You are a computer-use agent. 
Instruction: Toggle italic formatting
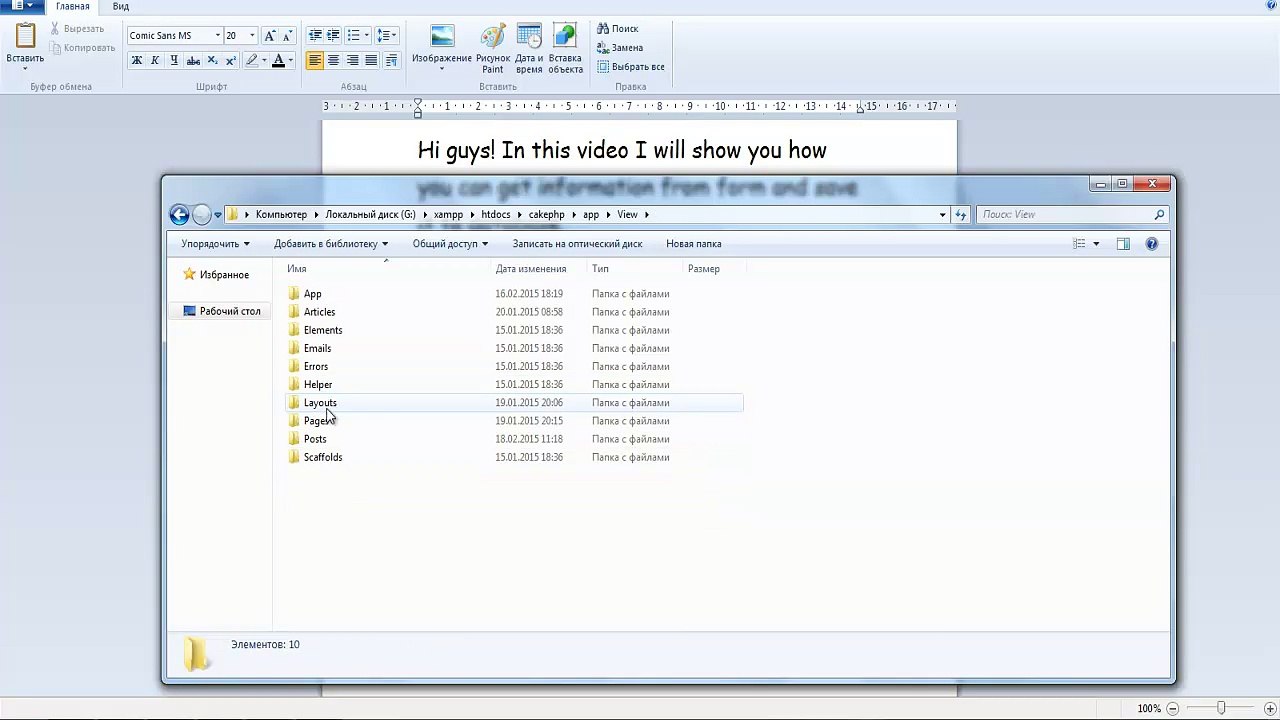coord(155,61)
